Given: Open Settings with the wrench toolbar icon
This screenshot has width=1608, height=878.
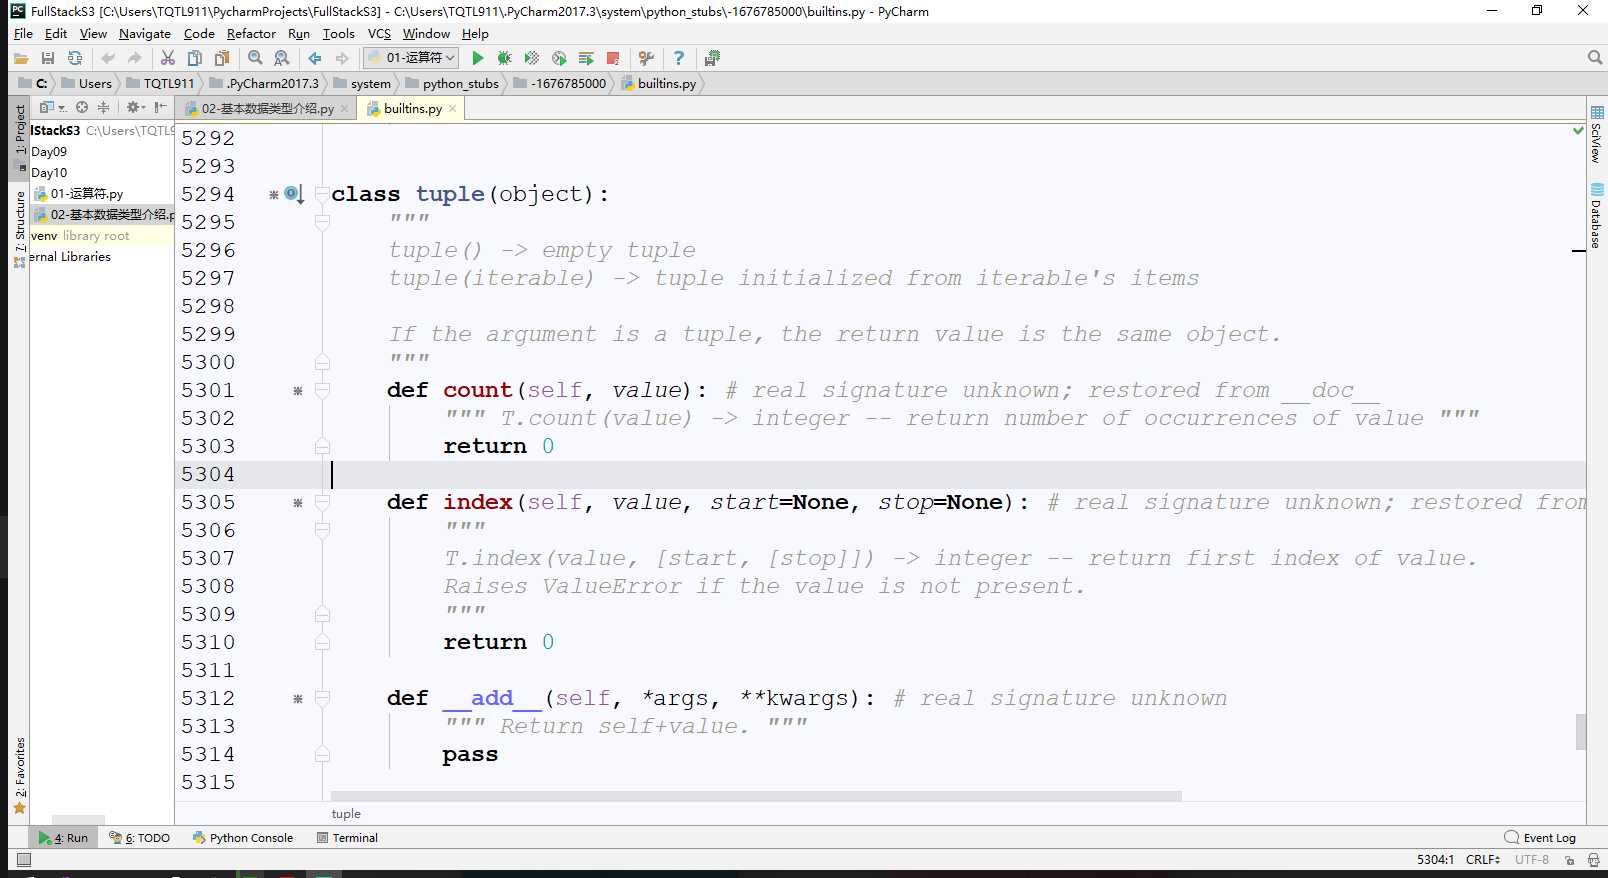Looking at the screenshot, I should (x=646, y=58).
